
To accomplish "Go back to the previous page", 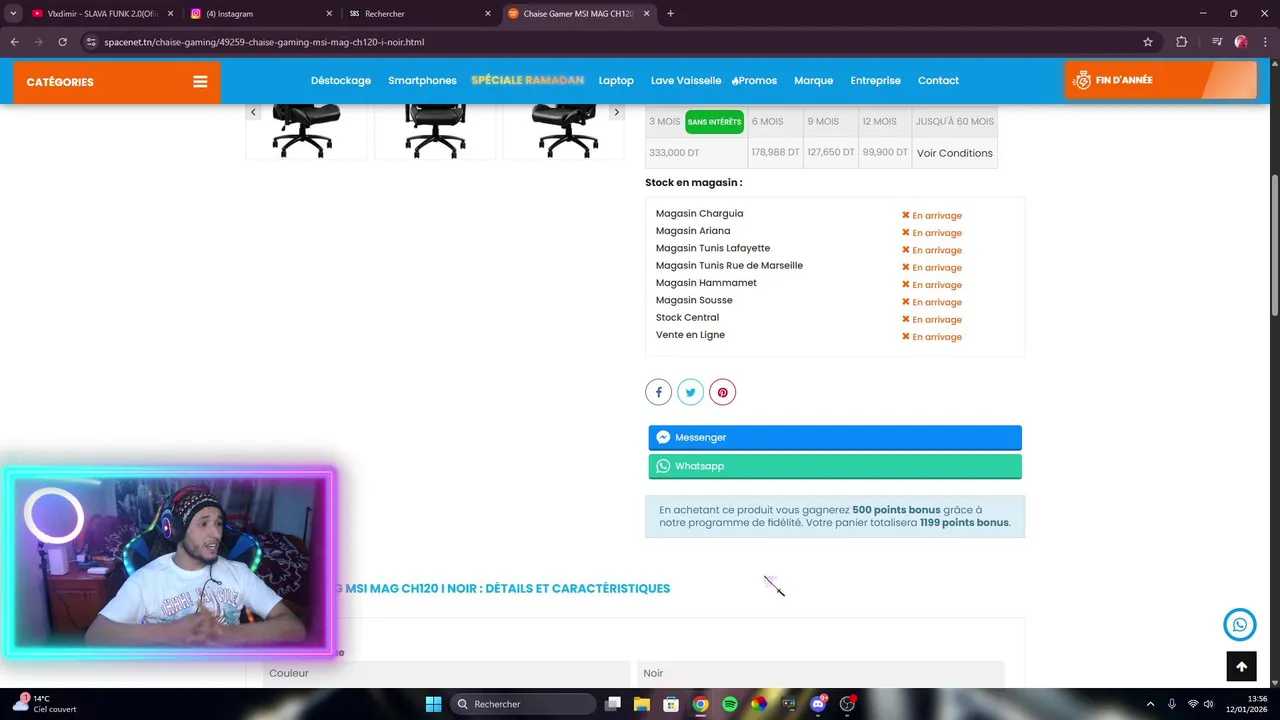I will click(14, 42).
